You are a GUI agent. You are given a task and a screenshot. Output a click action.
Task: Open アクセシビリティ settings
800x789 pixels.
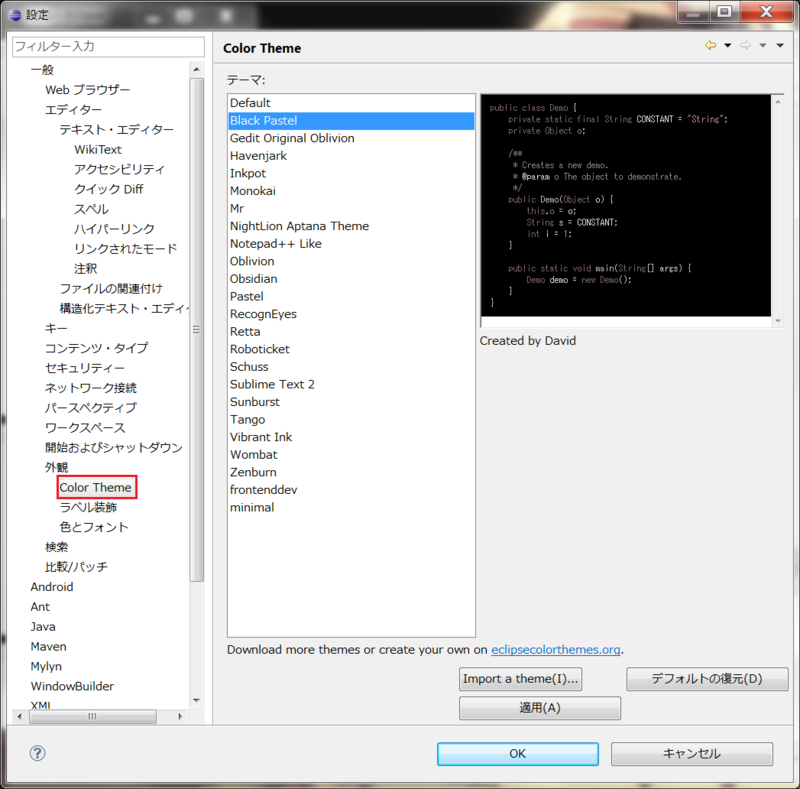tap(119, 169)
